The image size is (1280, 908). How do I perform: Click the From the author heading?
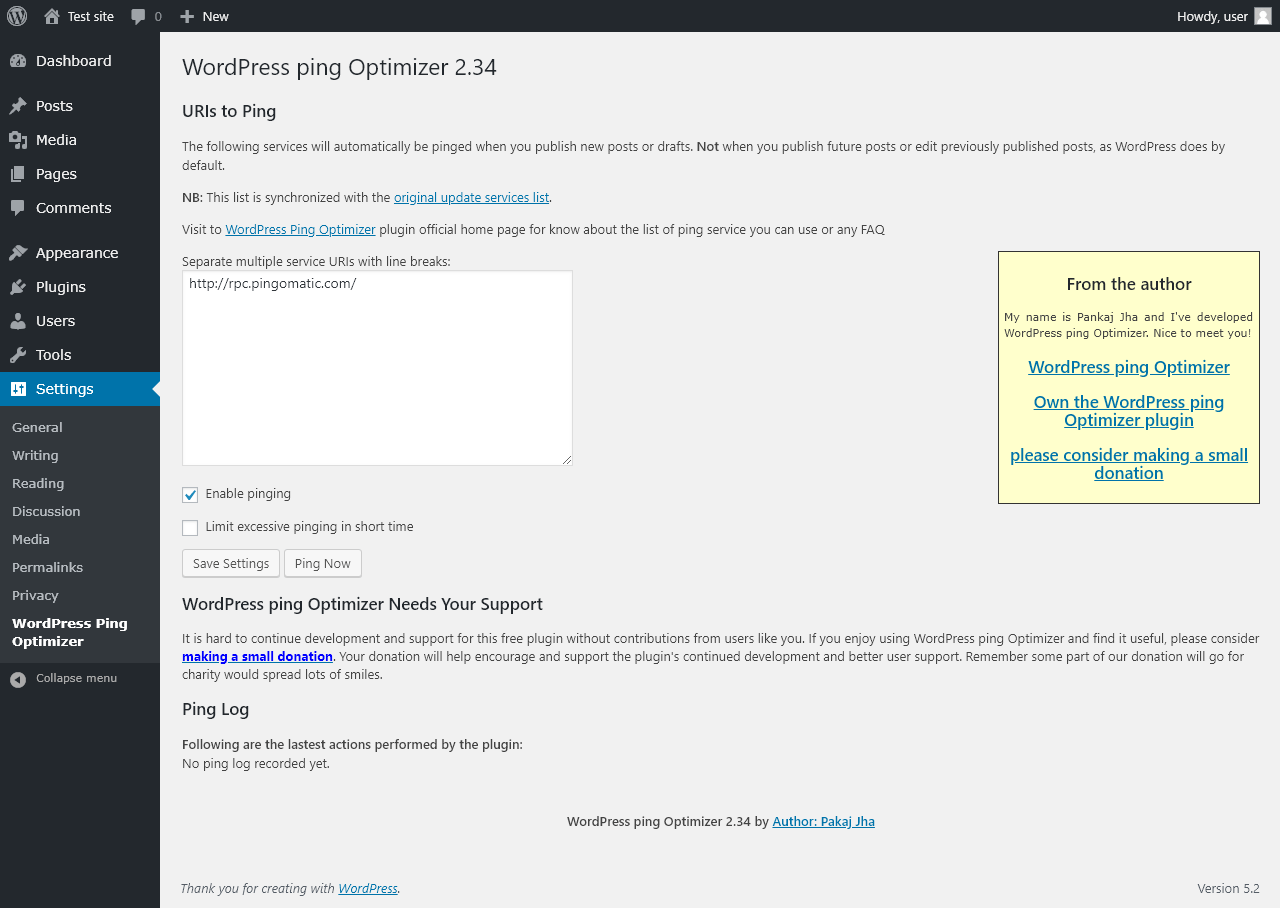[x=1129, y=285]
